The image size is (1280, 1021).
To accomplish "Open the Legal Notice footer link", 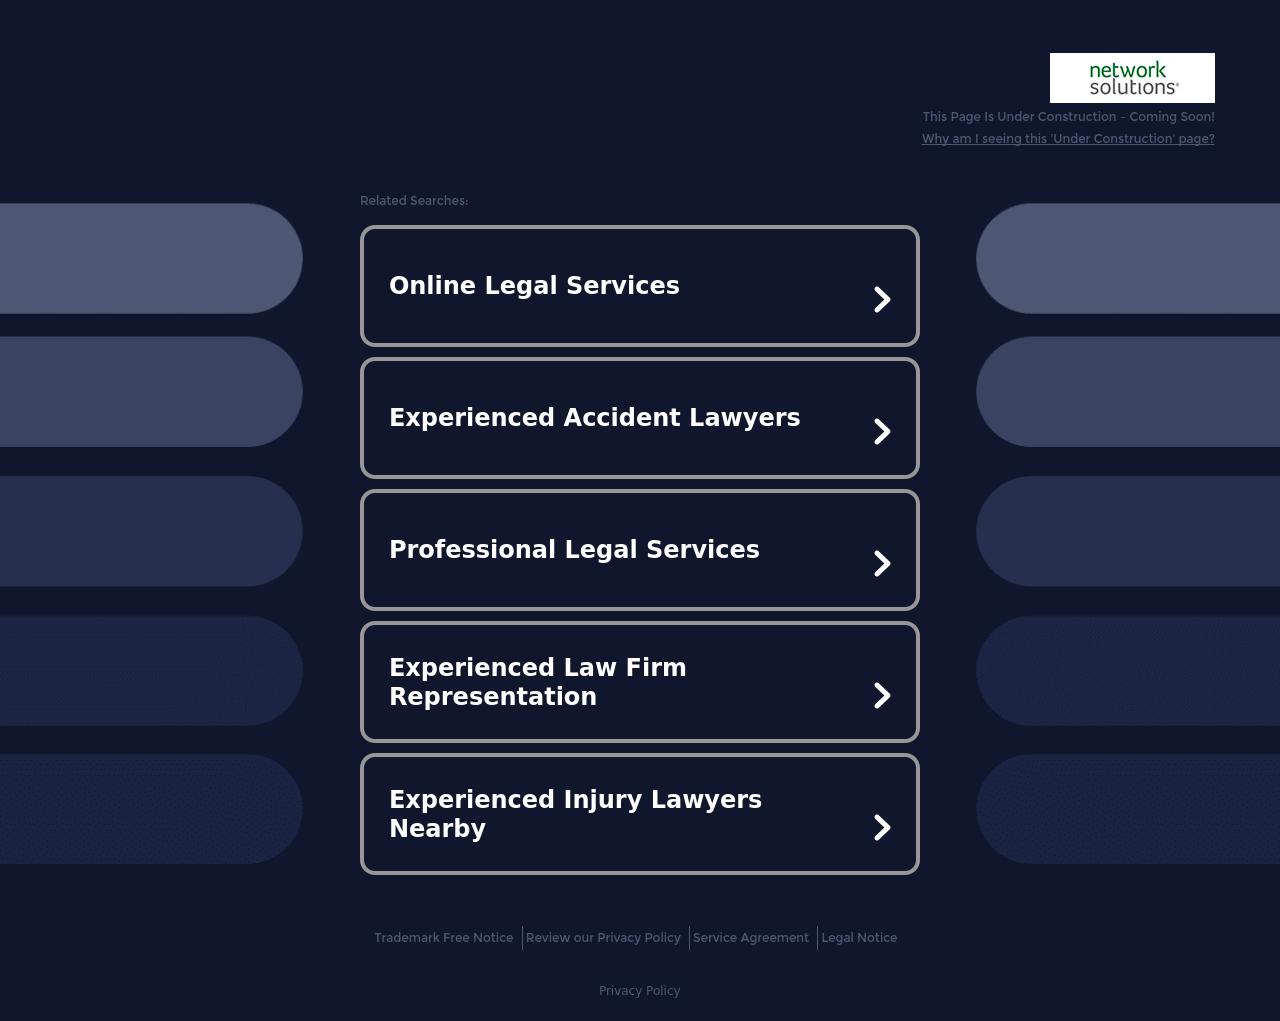I will (x=859, y=938).
